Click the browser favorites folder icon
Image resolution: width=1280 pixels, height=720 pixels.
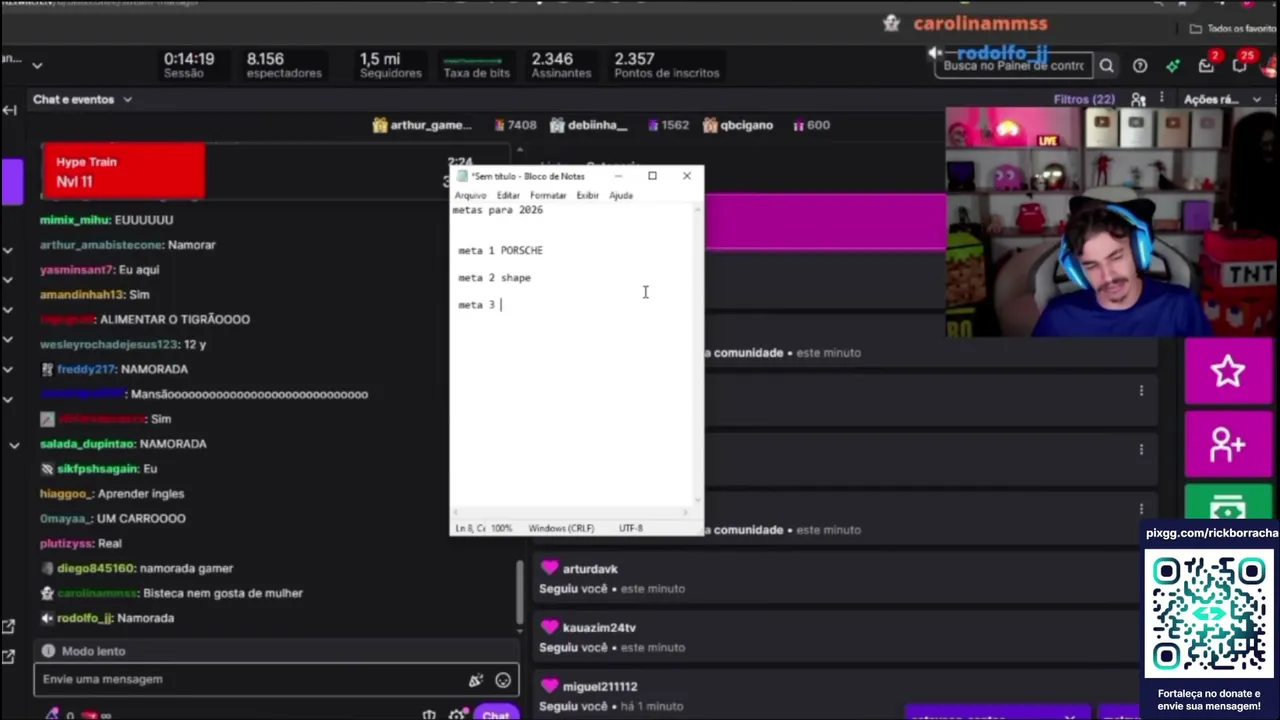point(1195,29)
